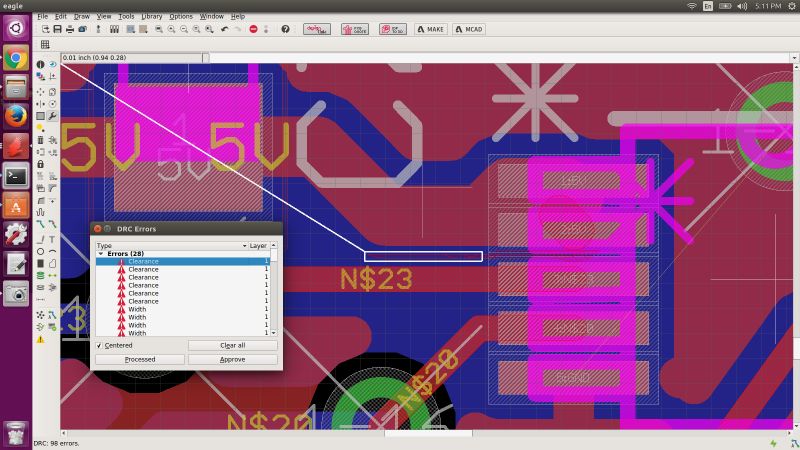The height and width of the screenshot is (450, 800).
Task: Click the Type column sort arrow
Action: (x=244, y=246)
